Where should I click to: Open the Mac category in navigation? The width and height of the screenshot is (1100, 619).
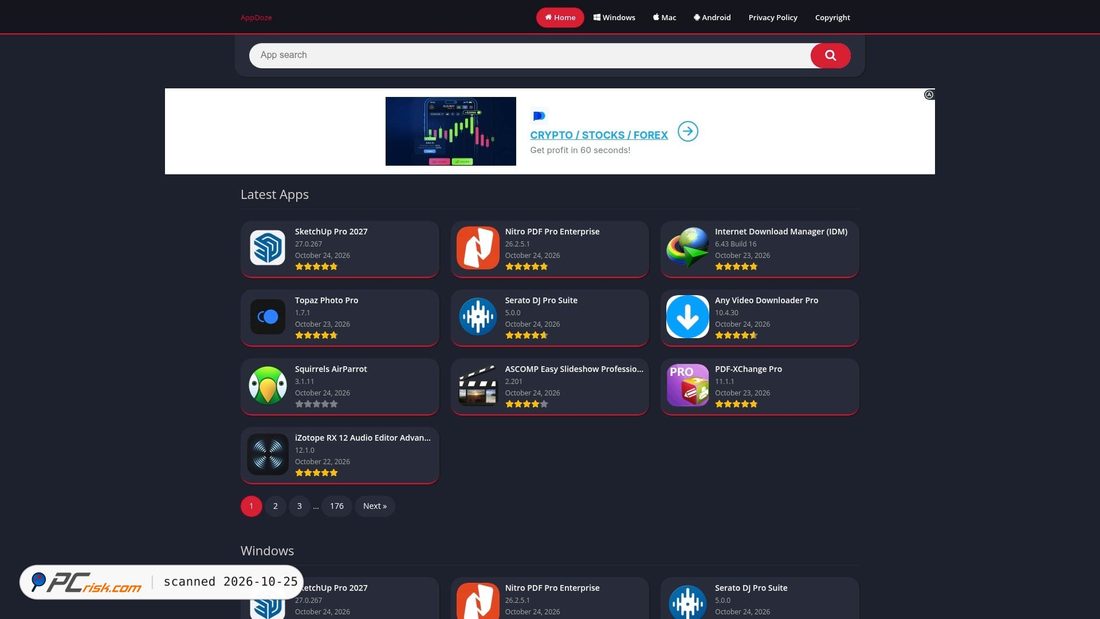click(x=664, y=18)
